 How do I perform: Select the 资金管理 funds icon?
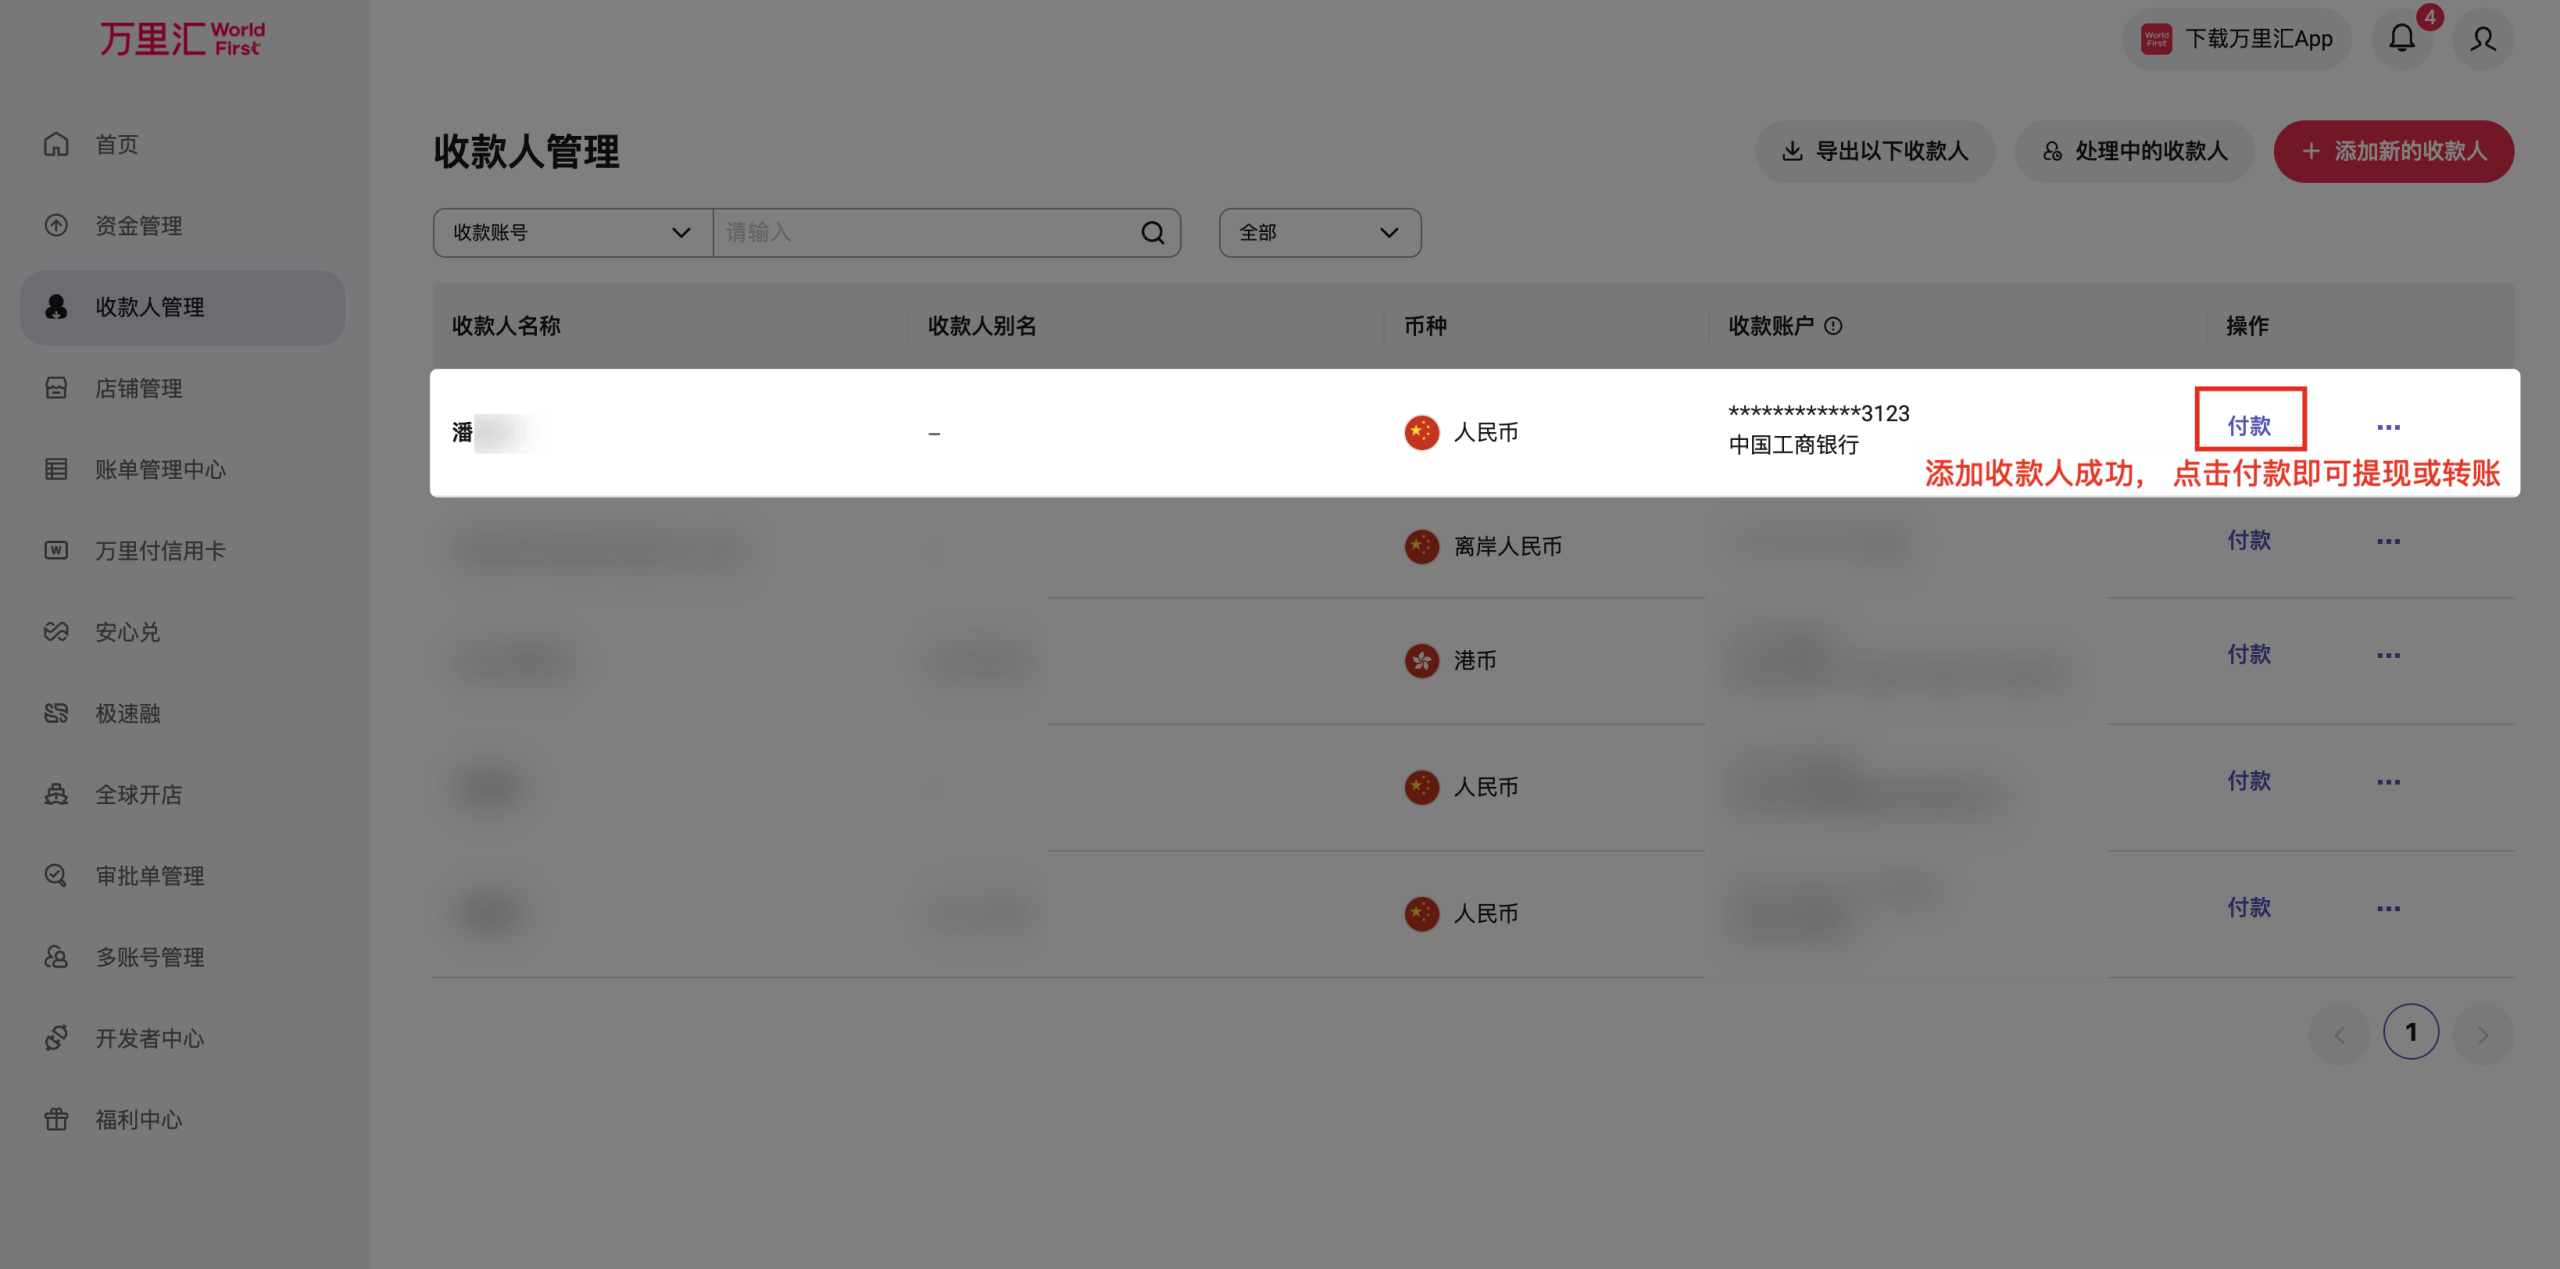[x=57, y=225]
